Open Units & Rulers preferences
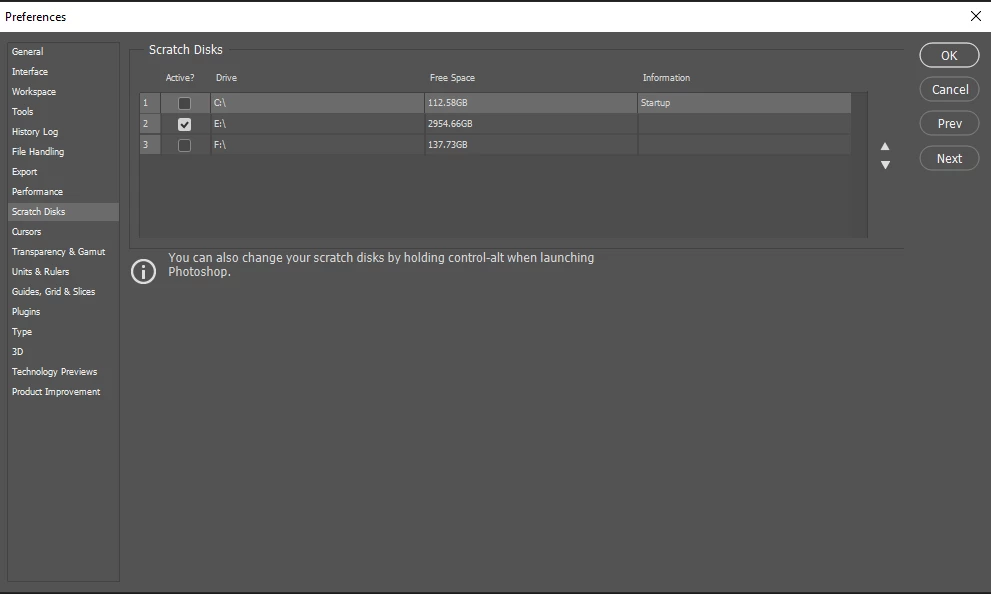 click(63, 272)
